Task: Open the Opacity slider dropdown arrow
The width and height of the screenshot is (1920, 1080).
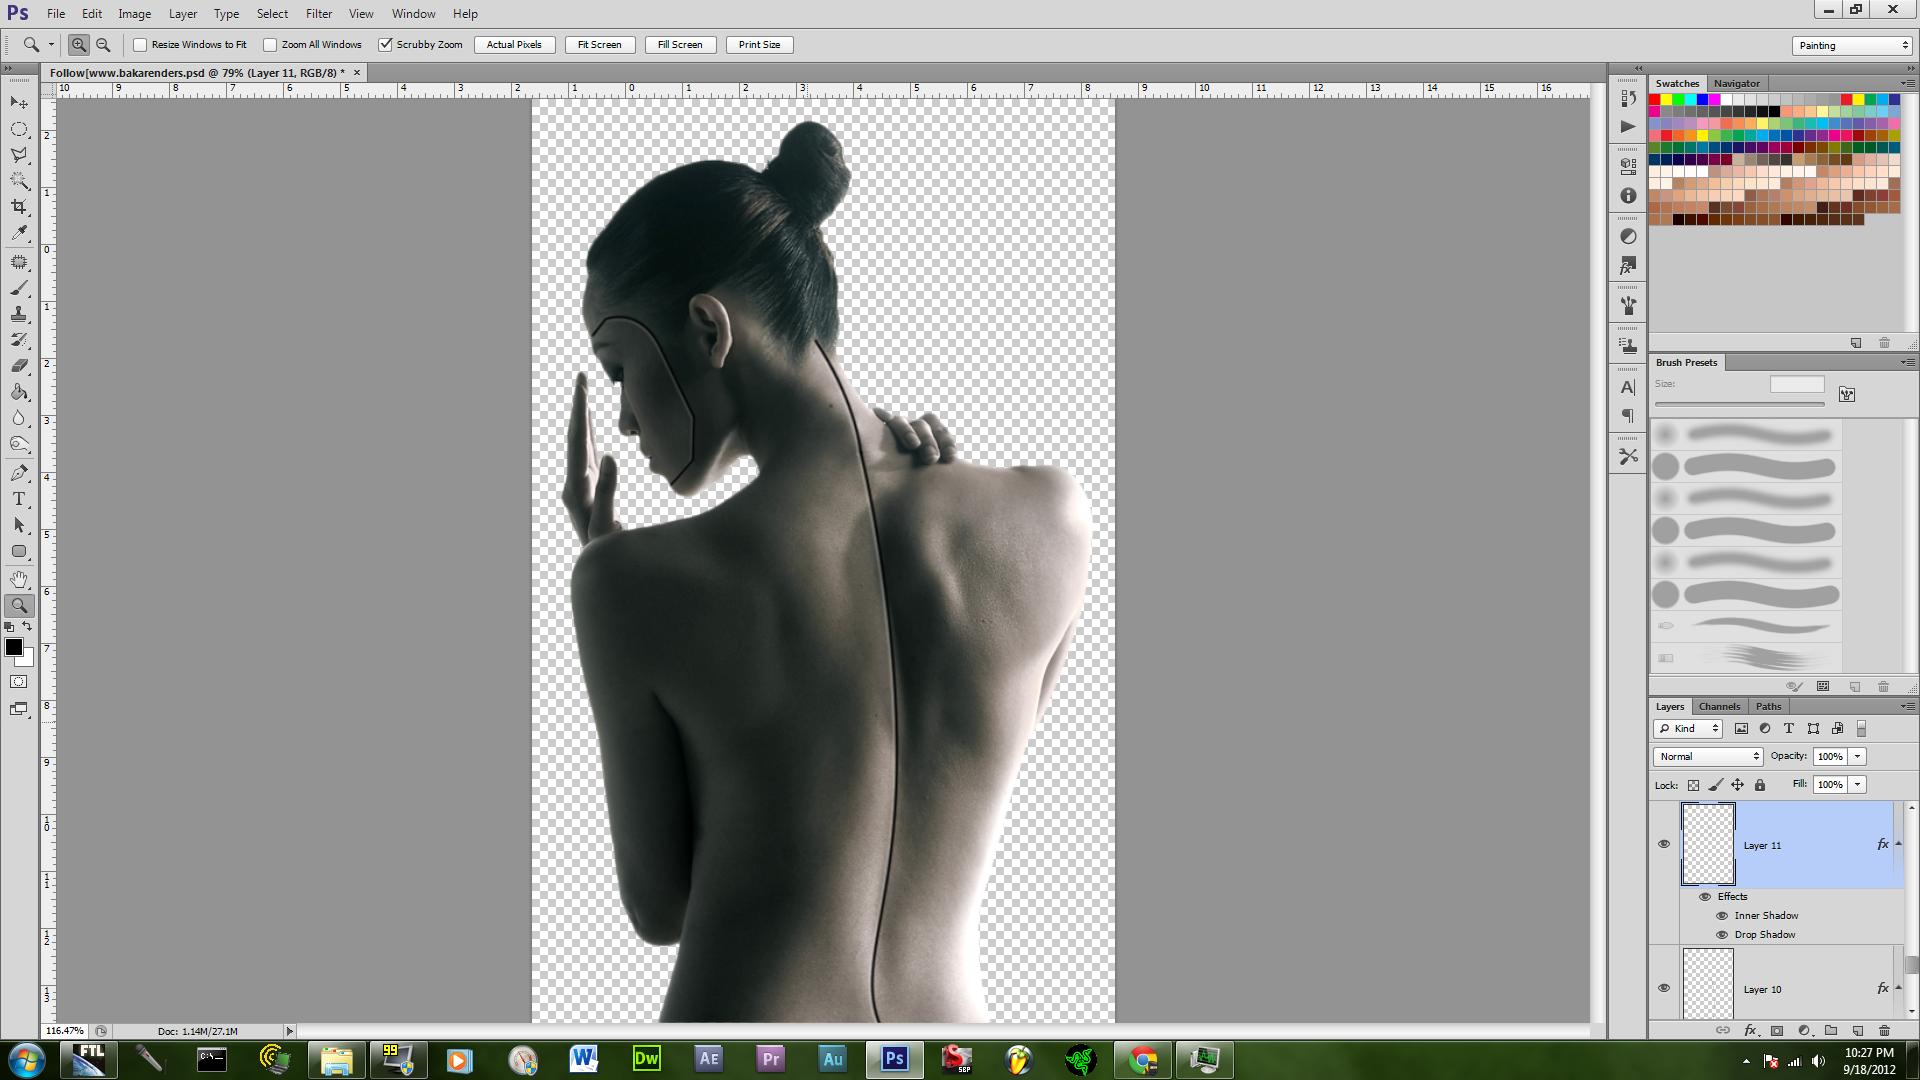Action: click(1857, 756)
